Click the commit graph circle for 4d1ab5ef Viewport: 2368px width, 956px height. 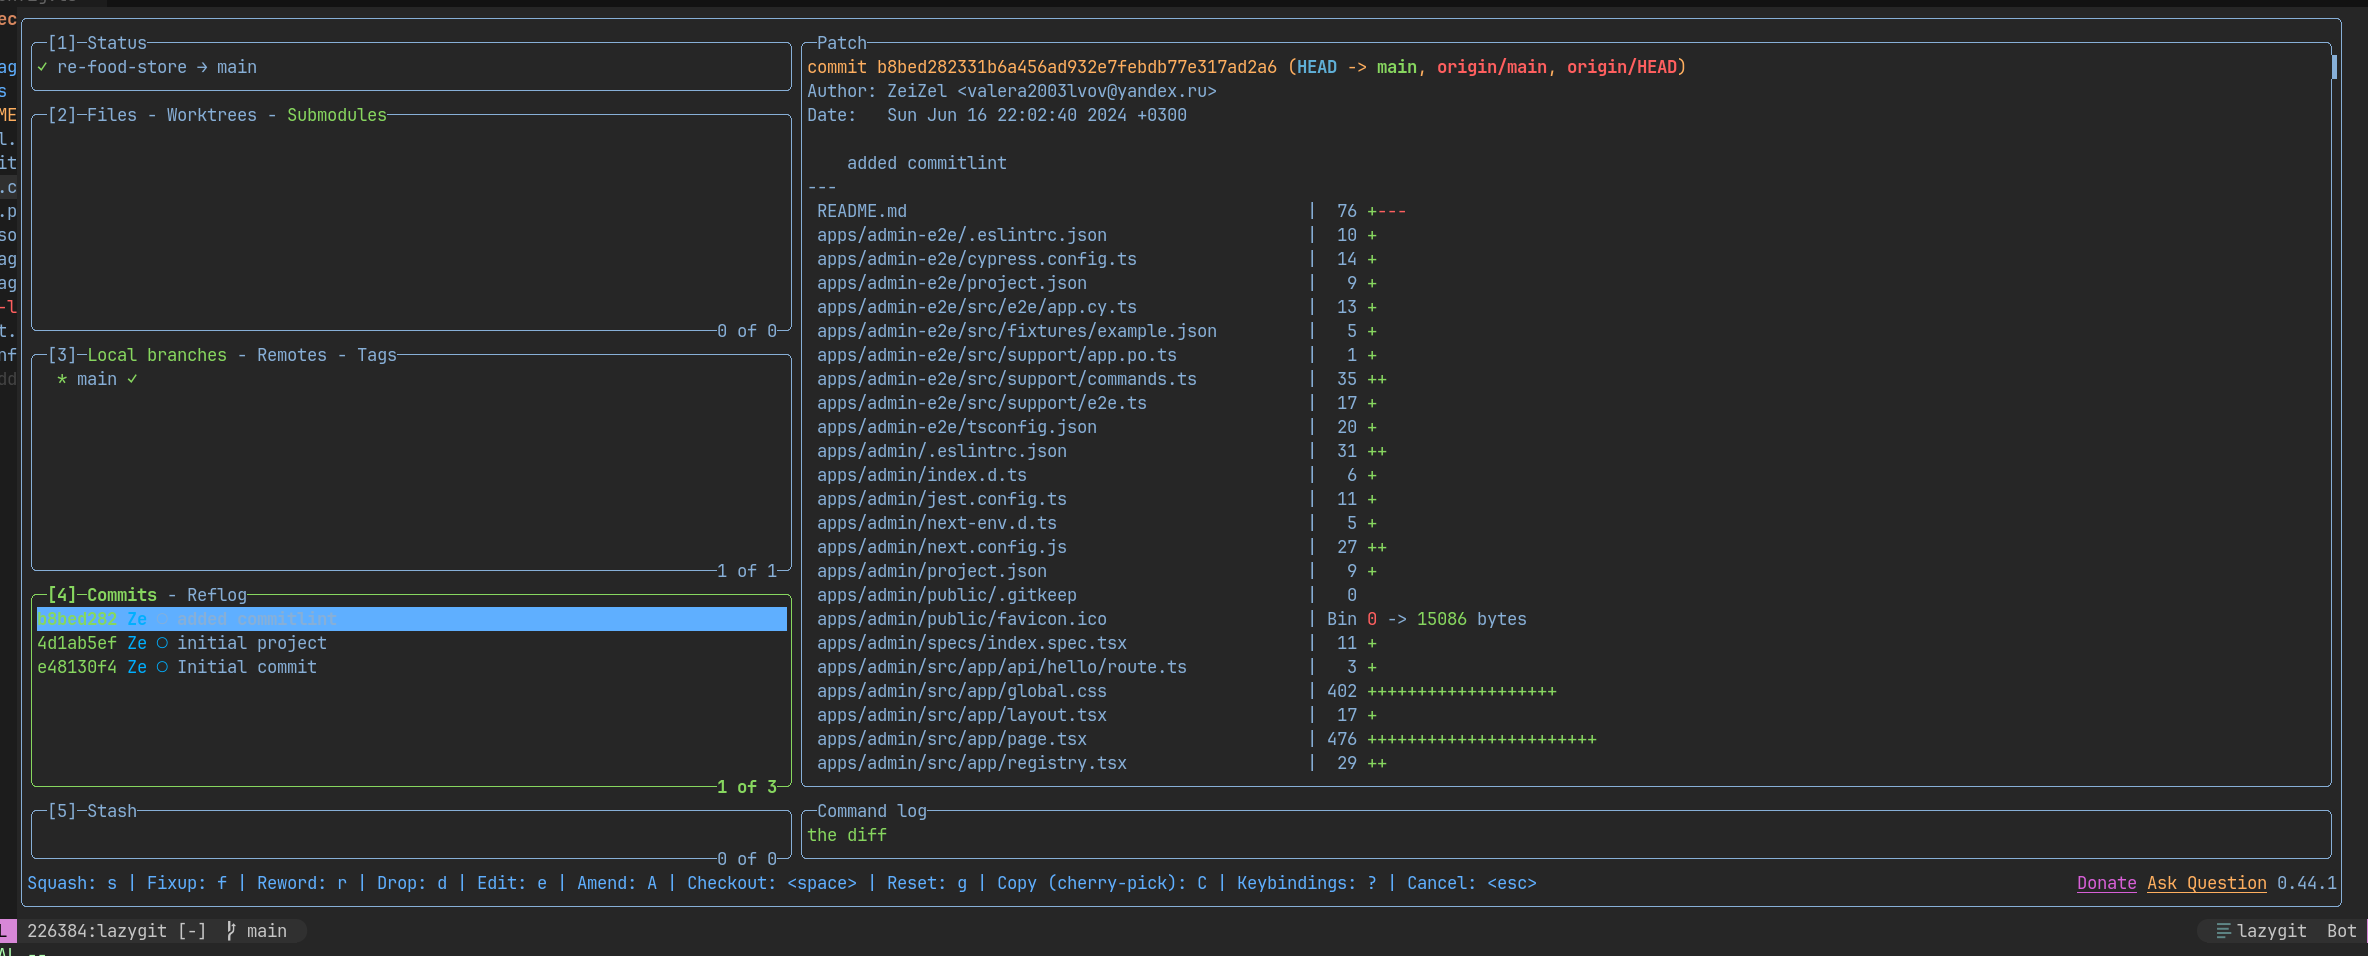pos(162,643)
